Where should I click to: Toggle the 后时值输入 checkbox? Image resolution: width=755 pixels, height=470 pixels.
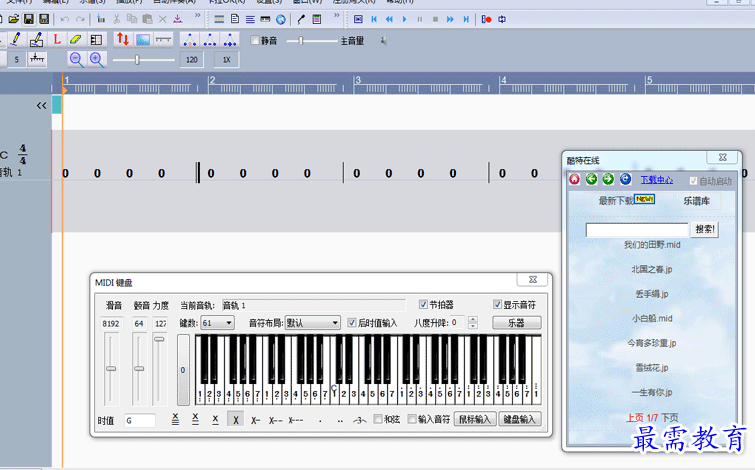pyautogui.click(x=352, y=323)
